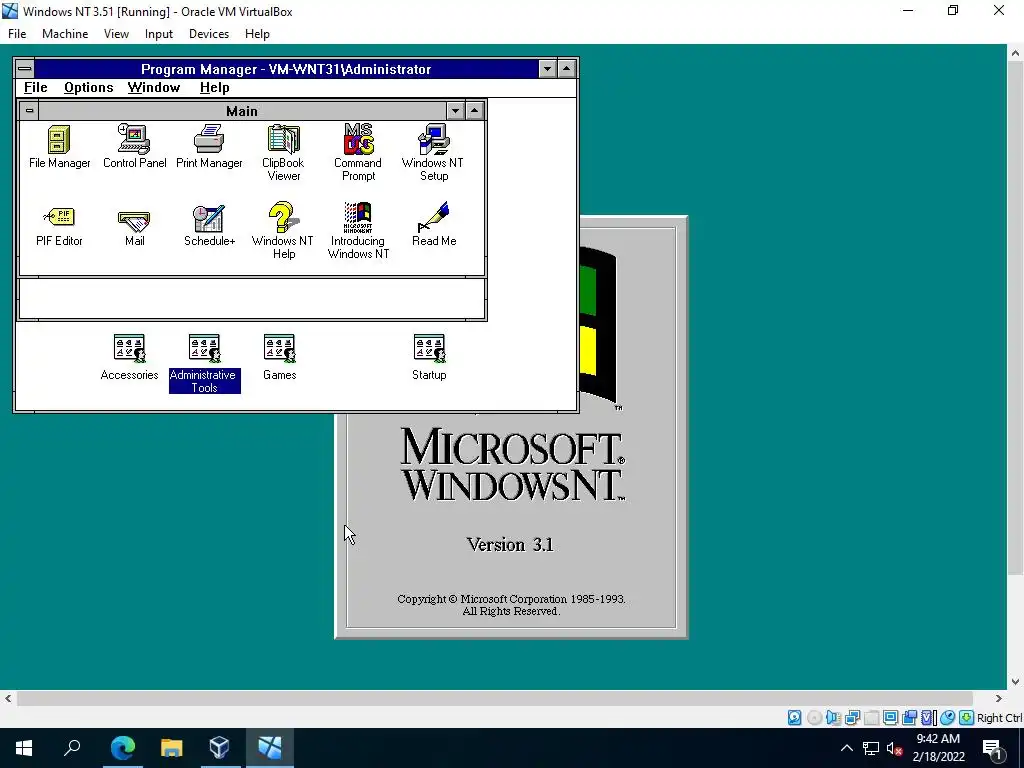1024x768 pixels.
Task: Select the Games program group
Action: tap(280, 357)
